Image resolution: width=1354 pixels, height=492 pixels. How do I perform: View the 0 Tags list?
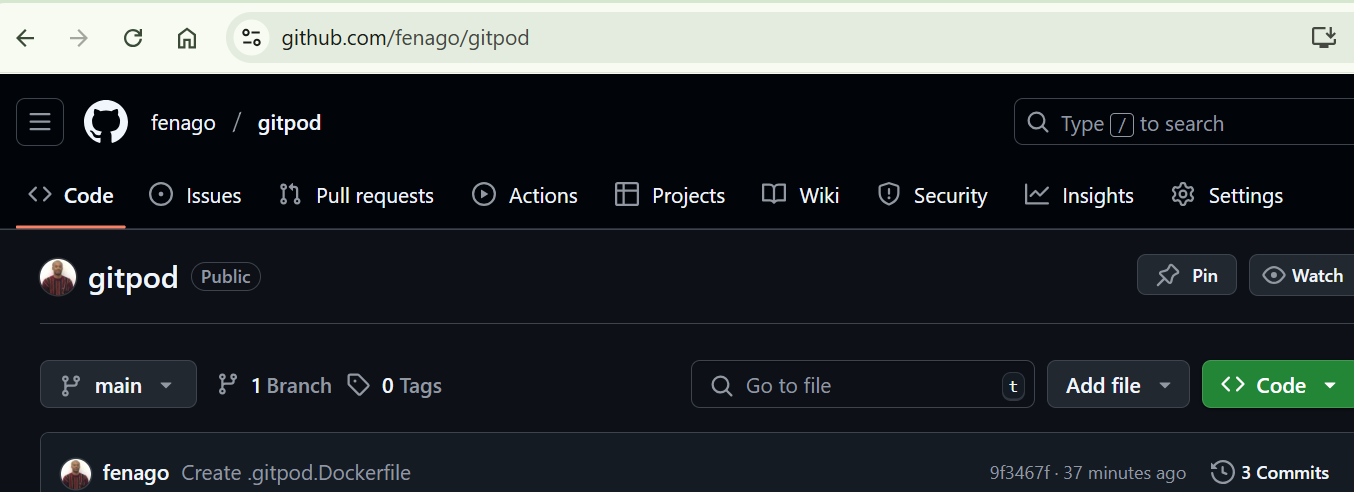[x=395, y=385]
